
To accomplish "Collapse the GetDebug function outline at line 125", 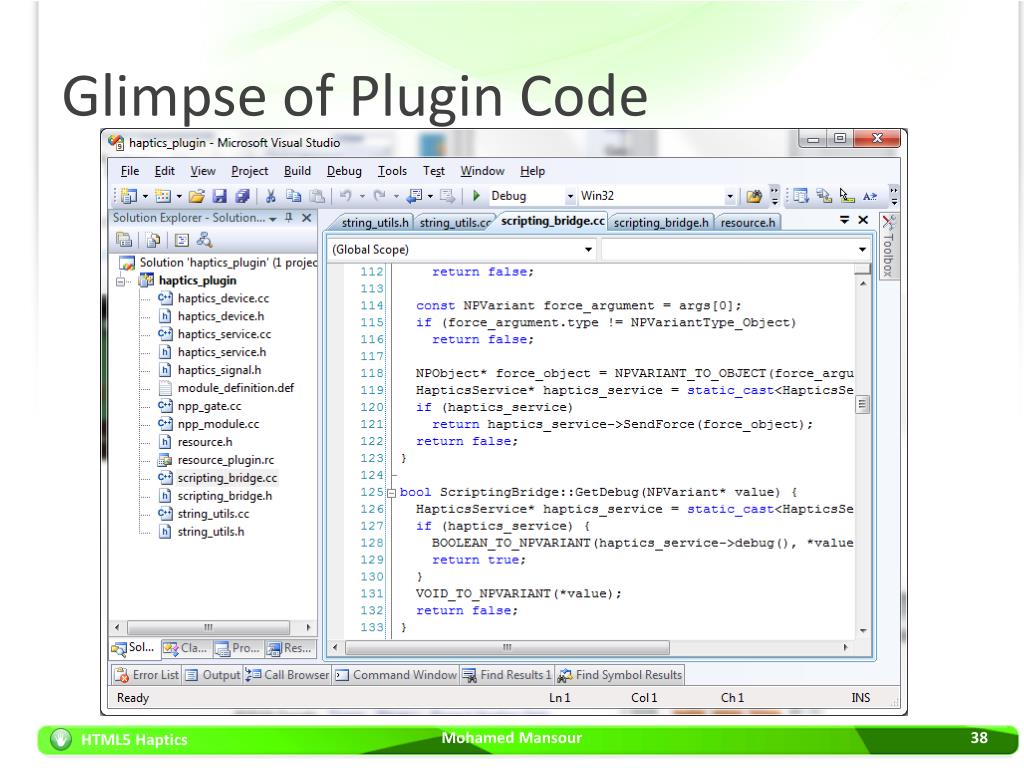I will click(x=391, y=493).
